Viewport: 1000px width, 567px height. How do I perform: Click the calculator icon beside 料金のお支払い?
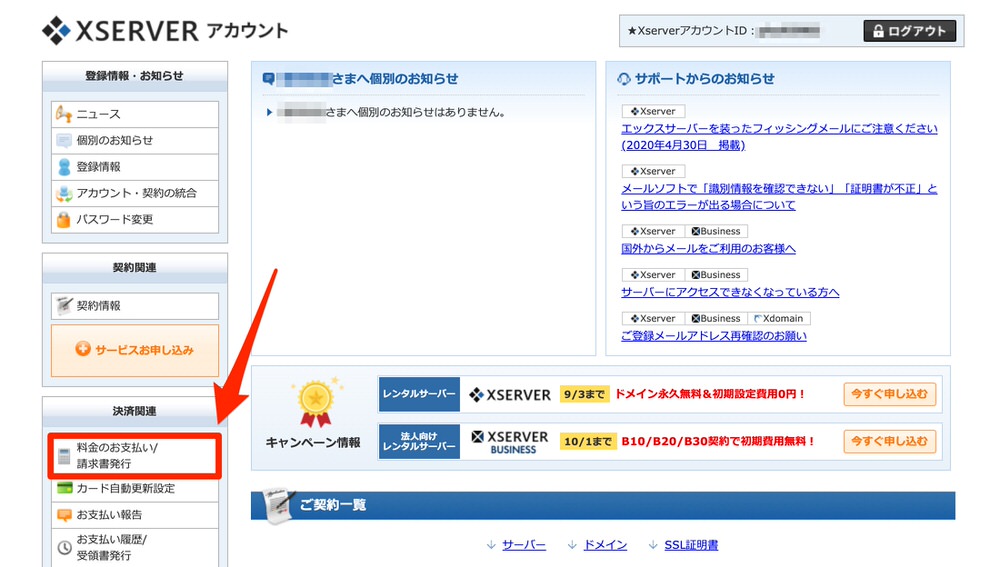[x=64, y=457]
